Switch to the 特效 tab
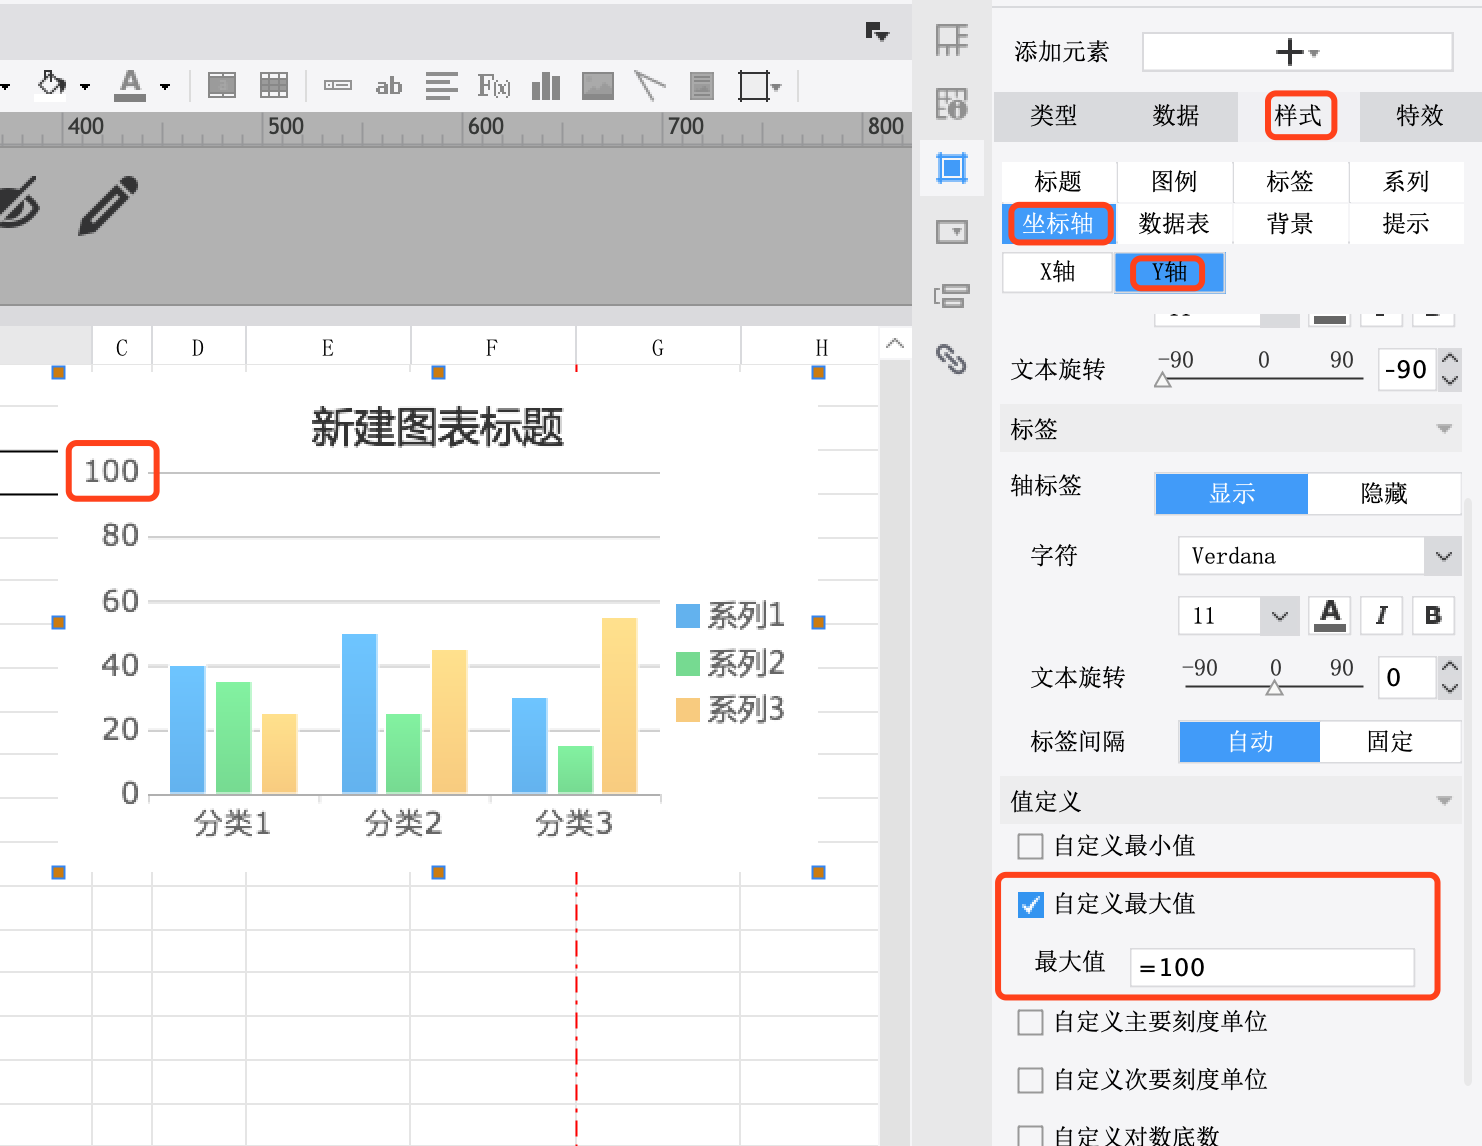This screenshot has height=1146, width=1482. pos(1420,116)
